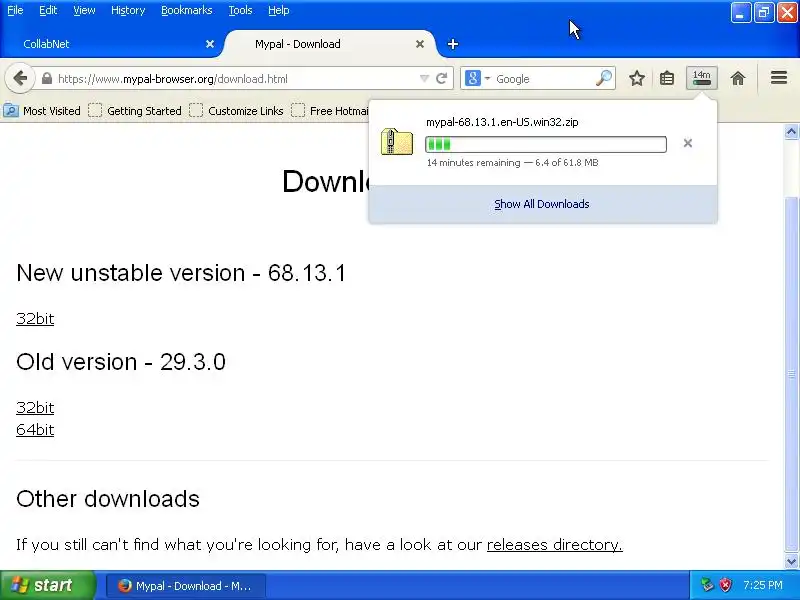800x600 pixels.
Task: Click the Old version - 29.3.0 heading
Action: coord(121,362)
